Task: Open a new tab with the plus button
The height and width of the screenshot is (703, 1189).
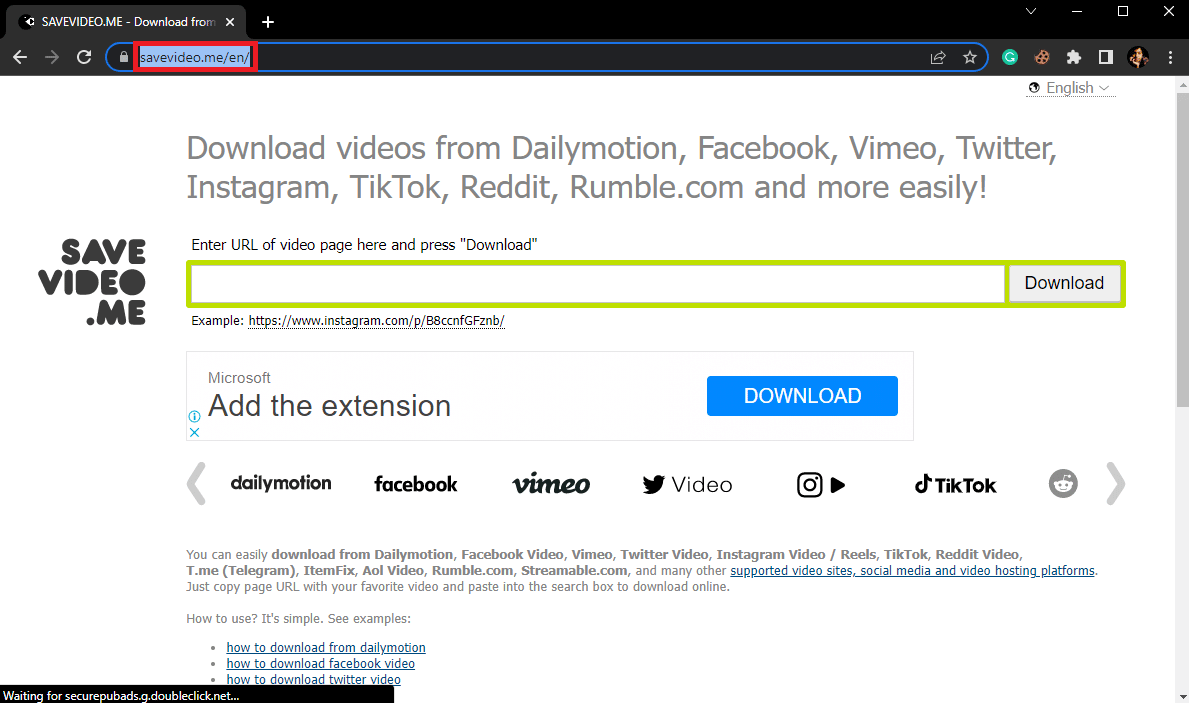Action: point(268,22)
